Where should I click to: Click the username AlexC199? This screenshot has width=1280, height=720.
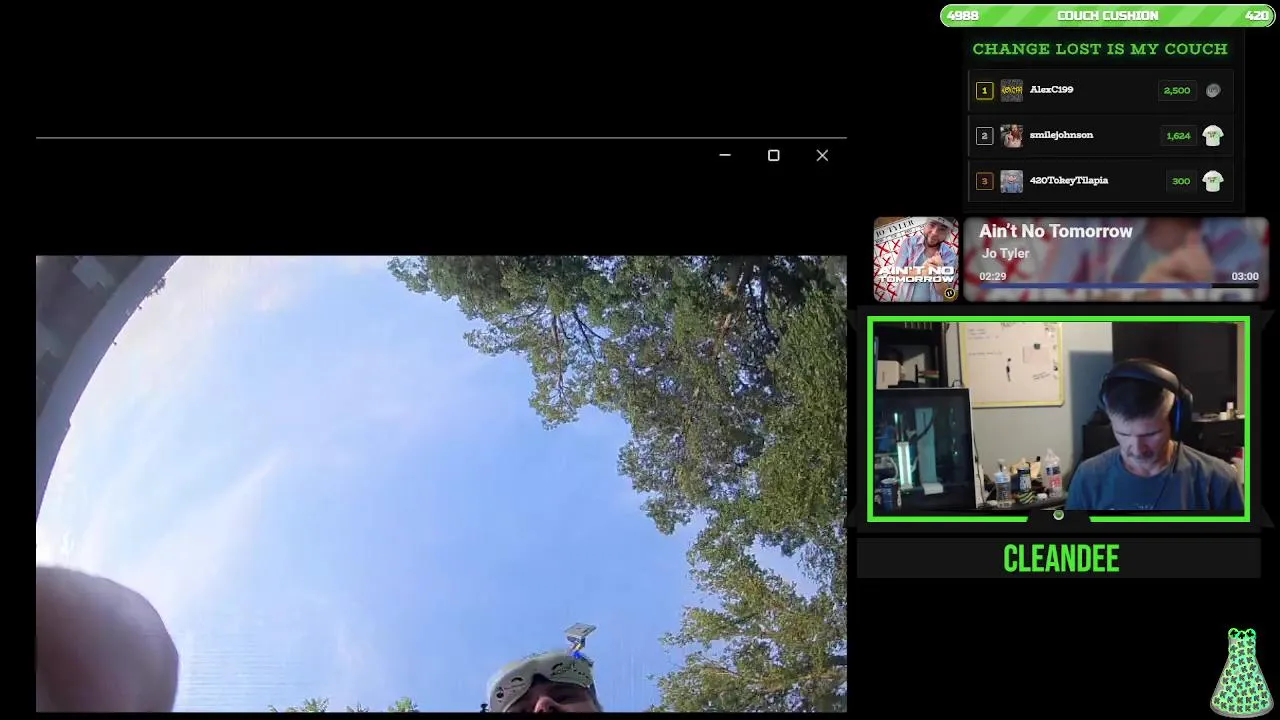[1051, 90]
